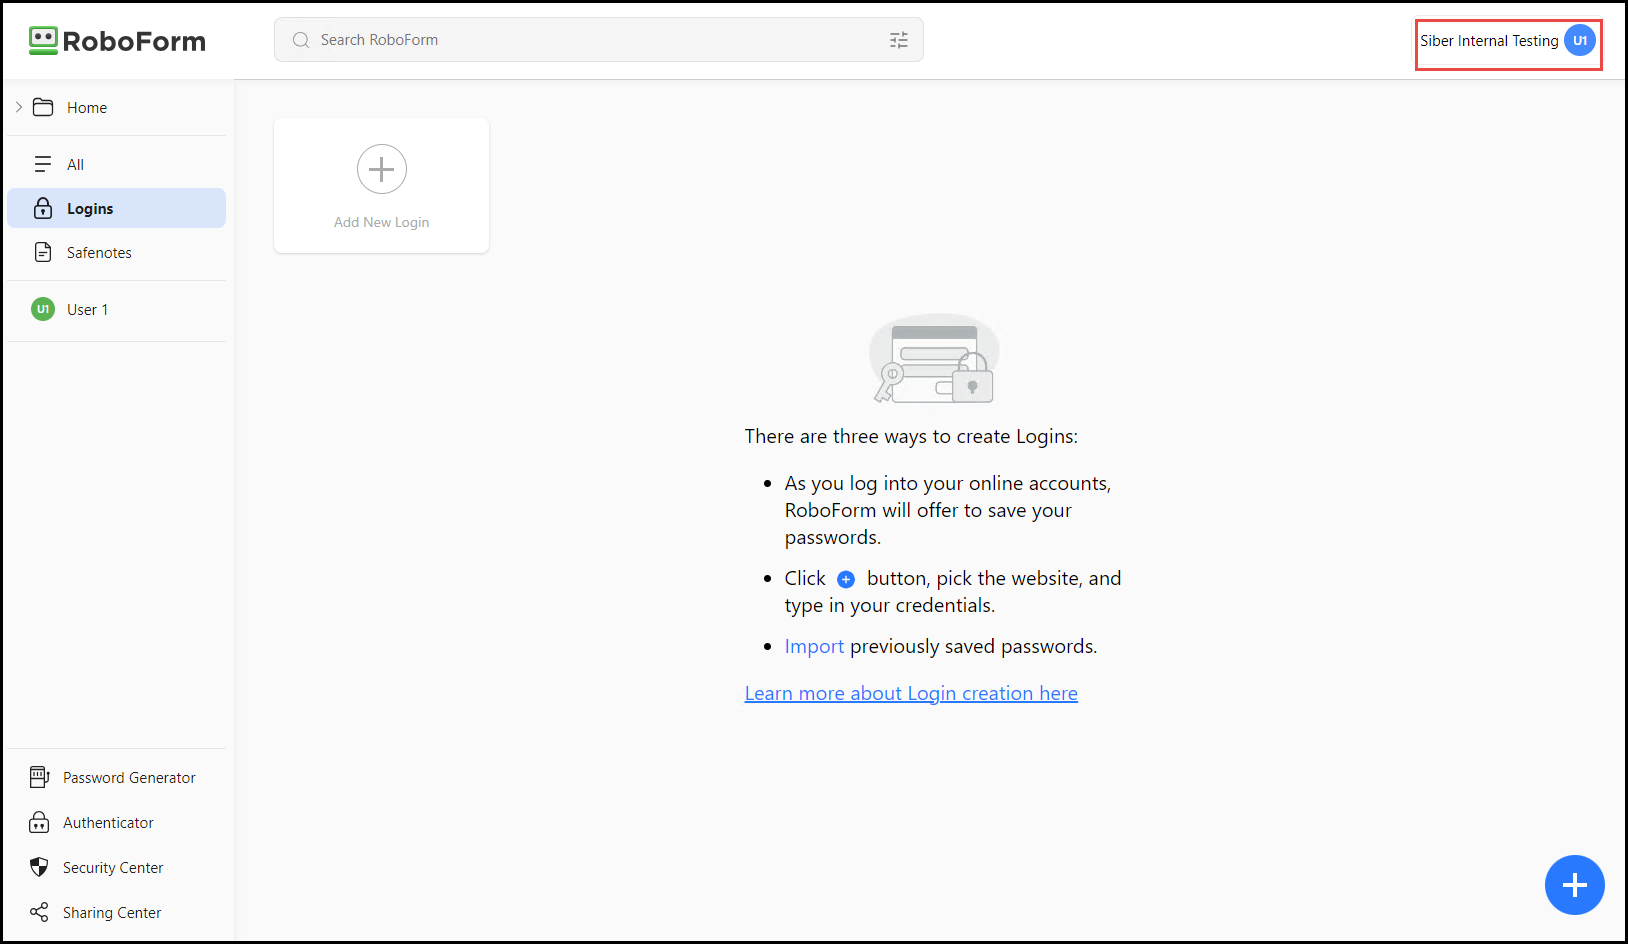
Task: Select the Home section
Action: point(86,107)
